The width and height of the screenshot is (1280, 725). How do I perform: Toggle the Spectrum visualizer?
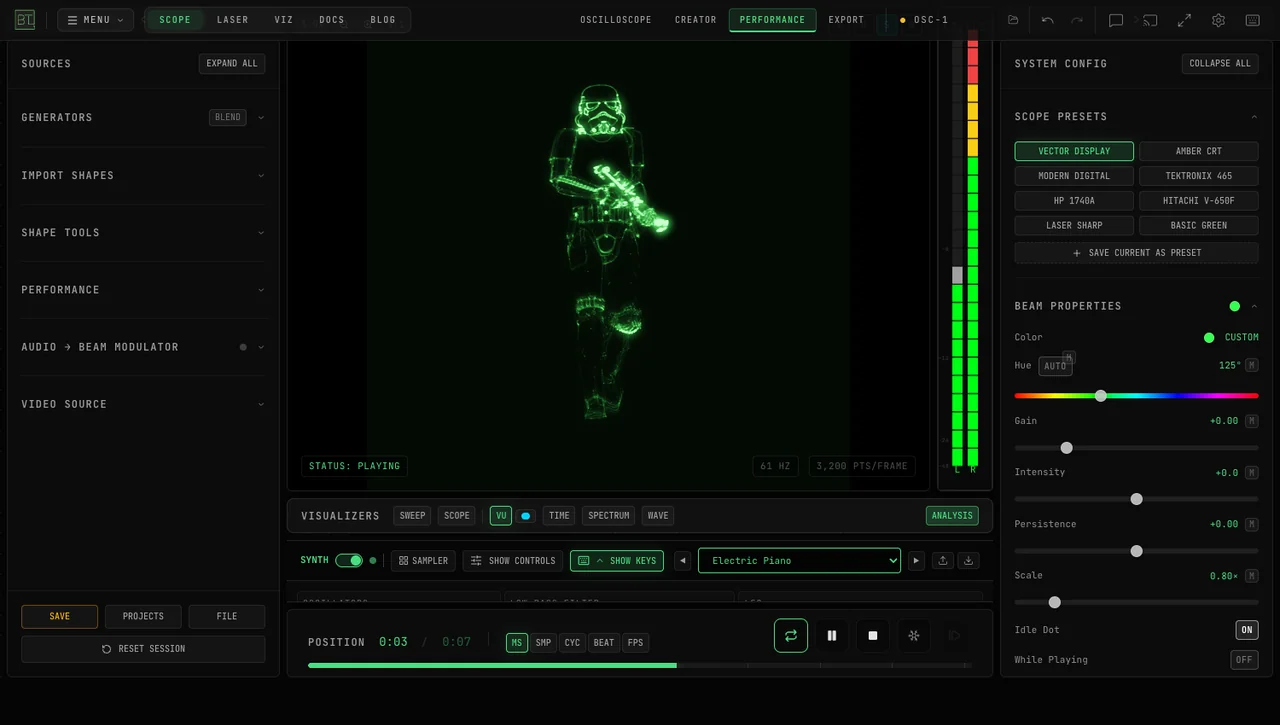(608, 516)
